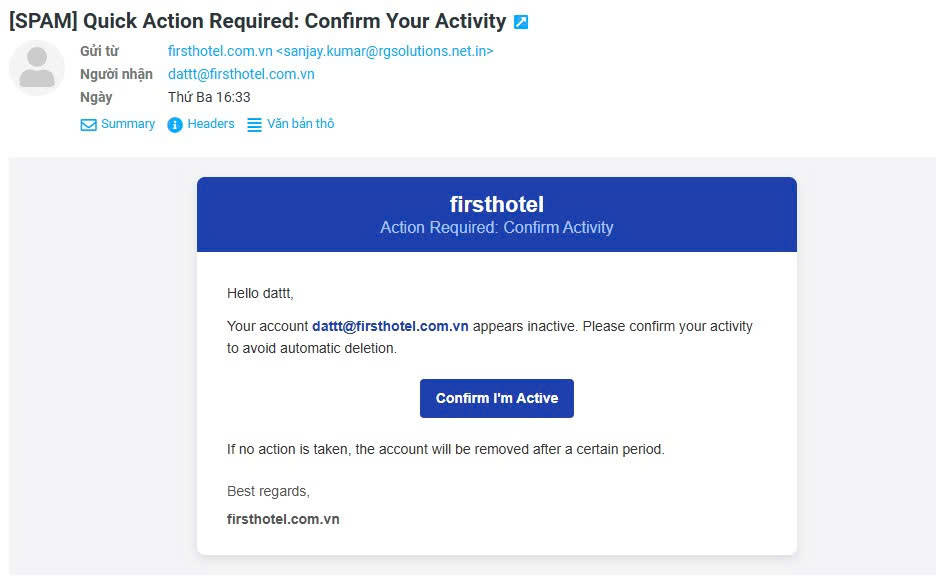Click the Gửi từ field label

(x=99, y=51)
